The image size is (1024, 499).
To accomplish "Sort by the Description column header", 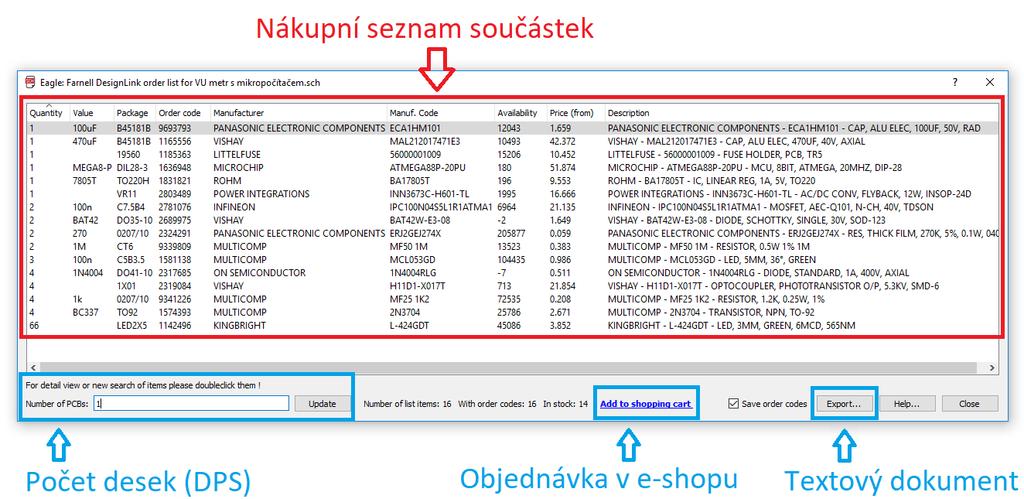I will click(x=628, y=113).
